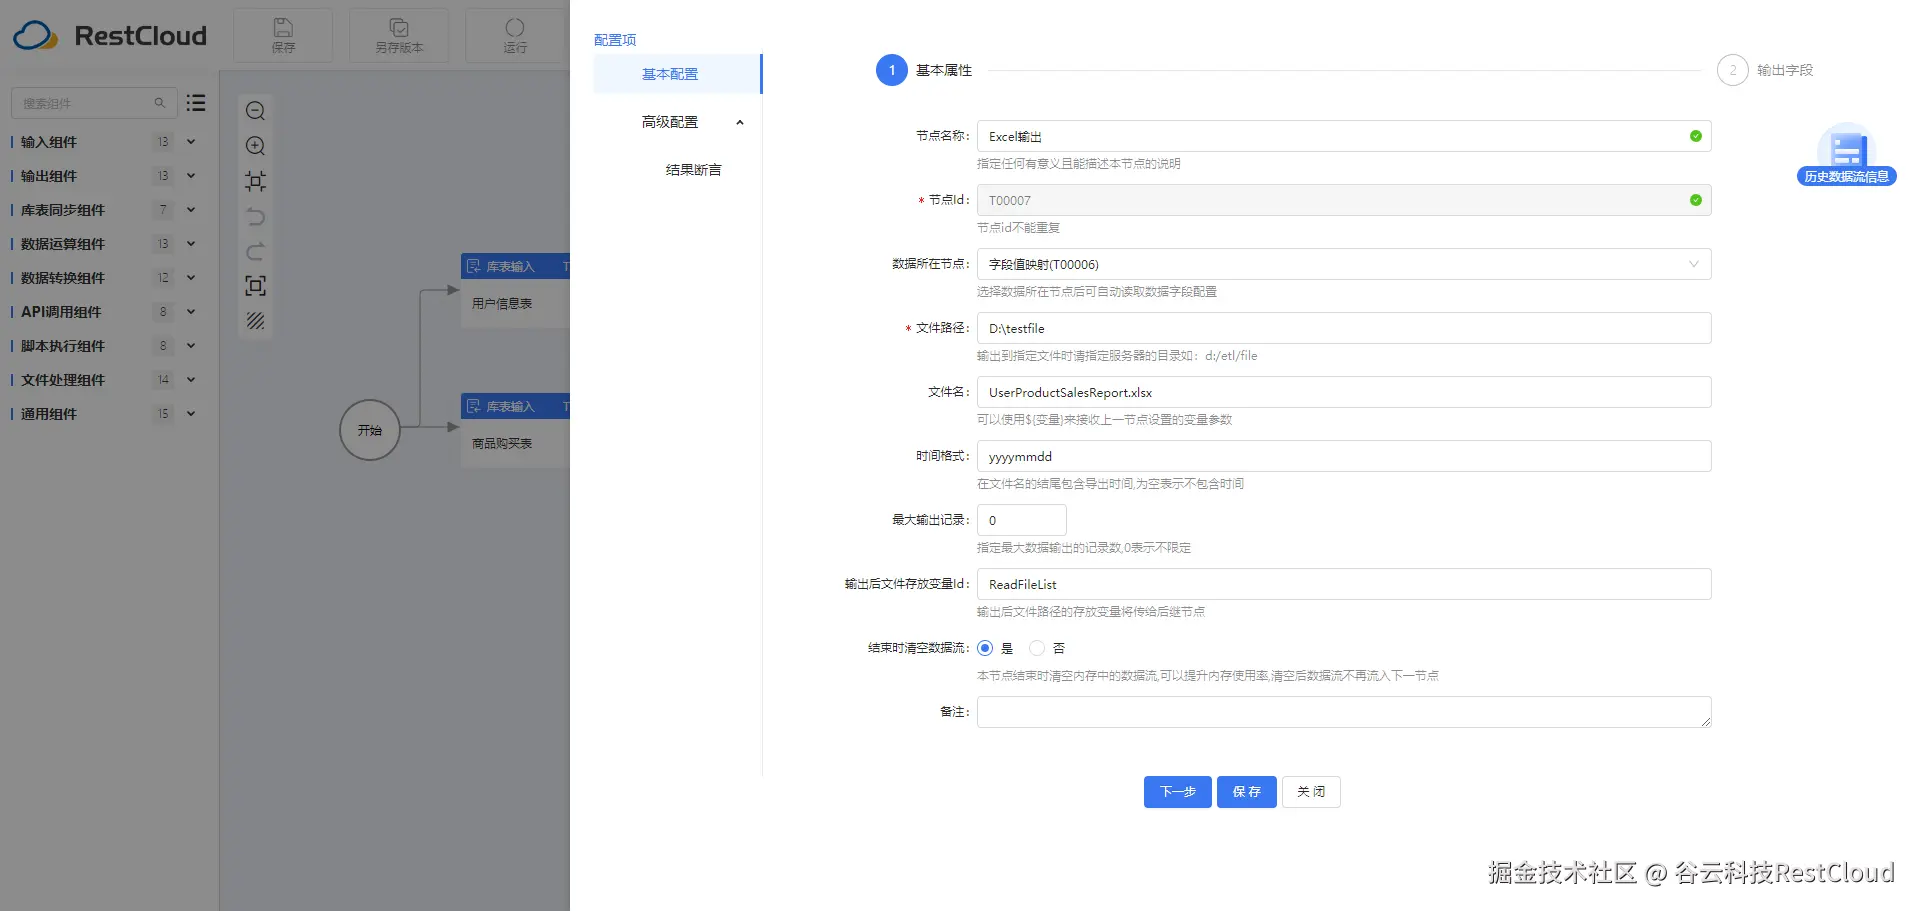Click the 关闭 button
This screenshot has width=1920, height=911.
[1311, 792]
